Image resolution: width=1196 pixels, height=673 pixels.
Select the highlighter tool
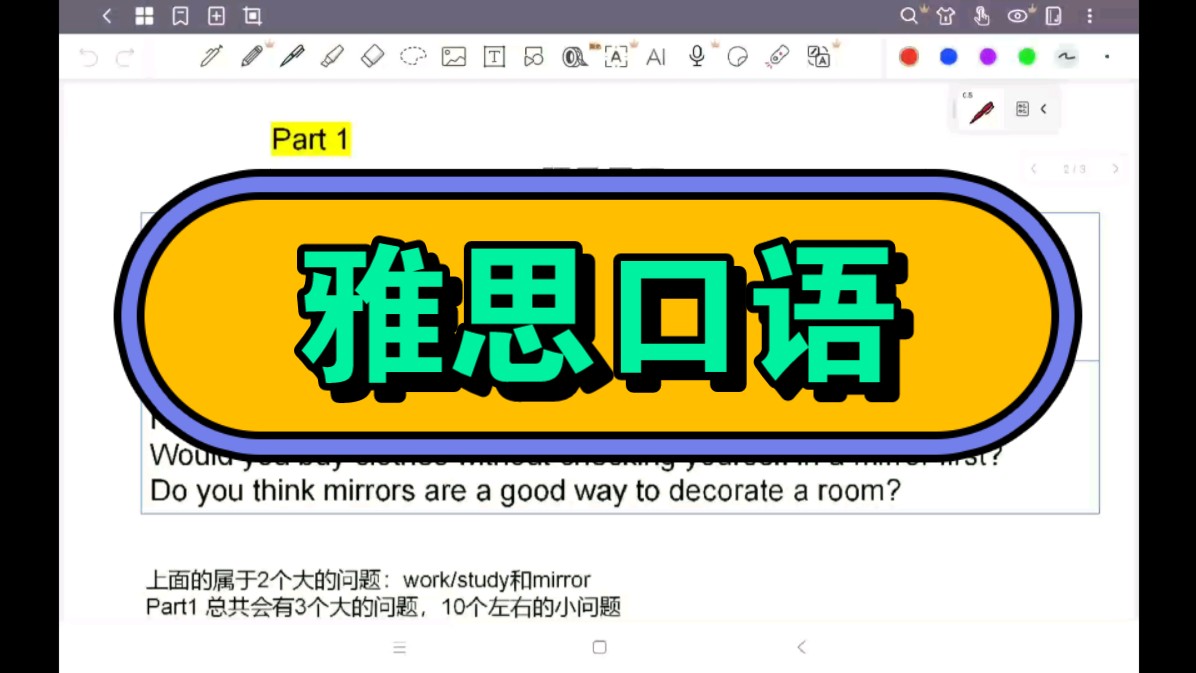click(x=332, y=56)
